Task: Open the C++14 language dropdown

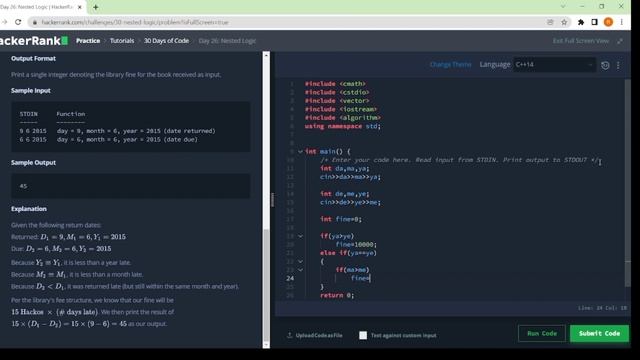Action: pos(554,64)
